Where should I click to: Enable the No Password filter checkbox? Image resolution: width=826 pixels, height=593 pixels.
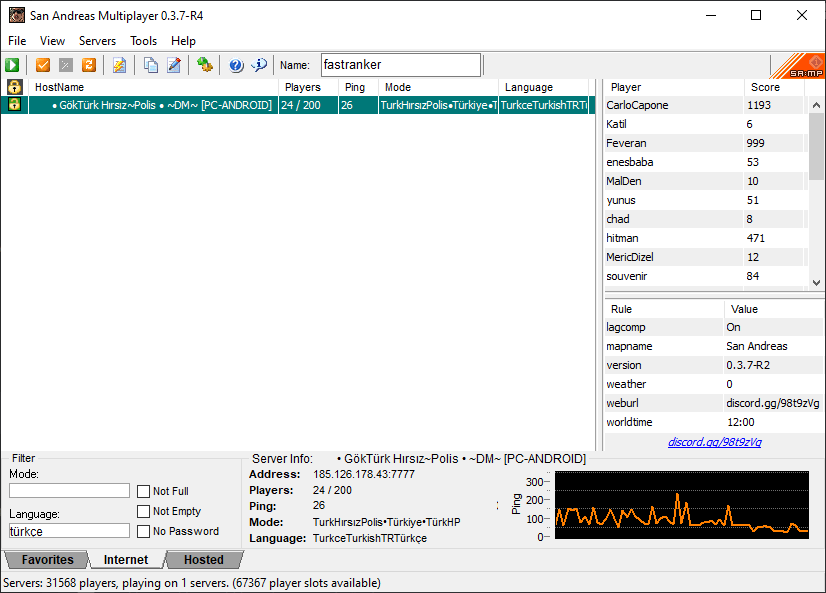tap(143, 531)
